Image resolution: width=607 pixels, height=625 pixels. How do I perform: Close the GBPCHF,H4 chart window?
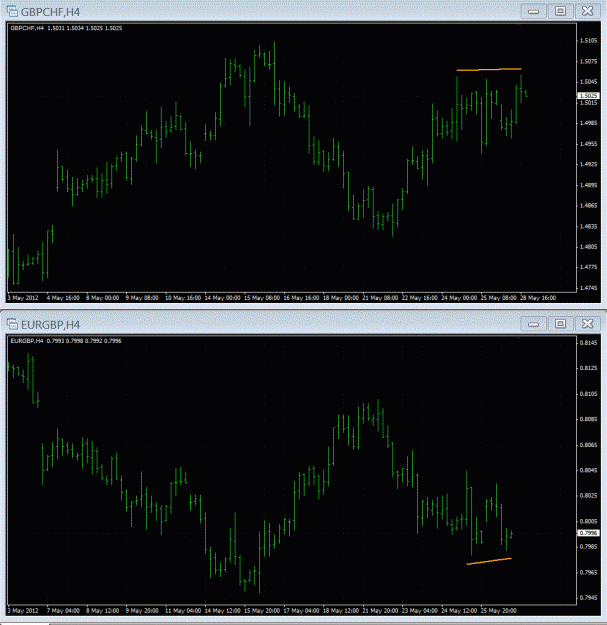pyautogui.click(x=587, y=11)
